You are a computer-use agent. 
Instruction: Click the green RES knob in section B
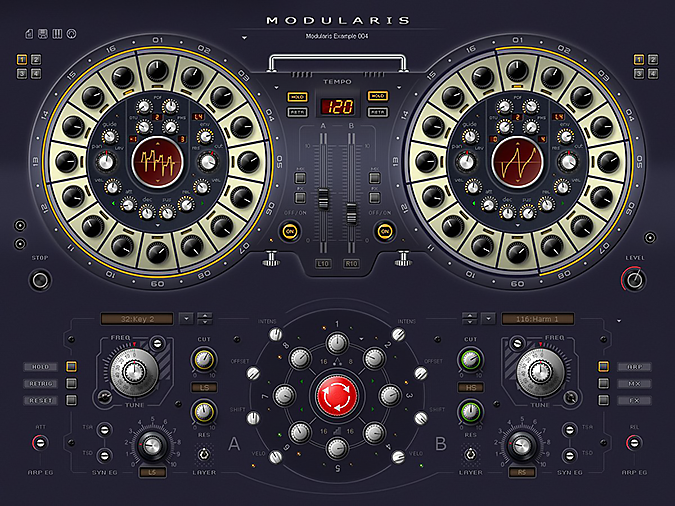coord(471,412)
